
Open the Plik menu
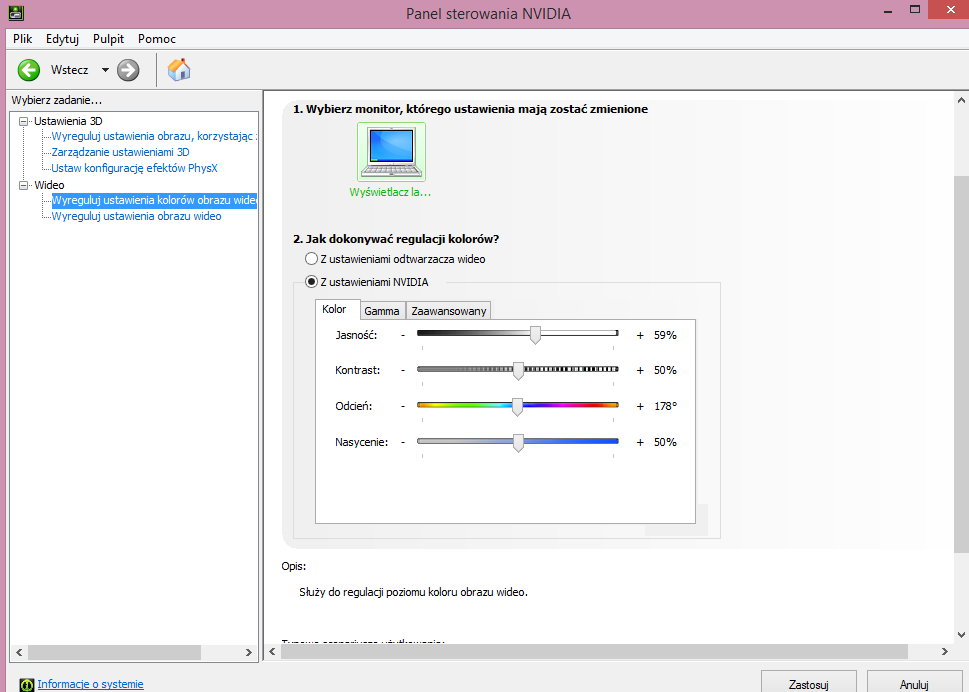[22, 39]
